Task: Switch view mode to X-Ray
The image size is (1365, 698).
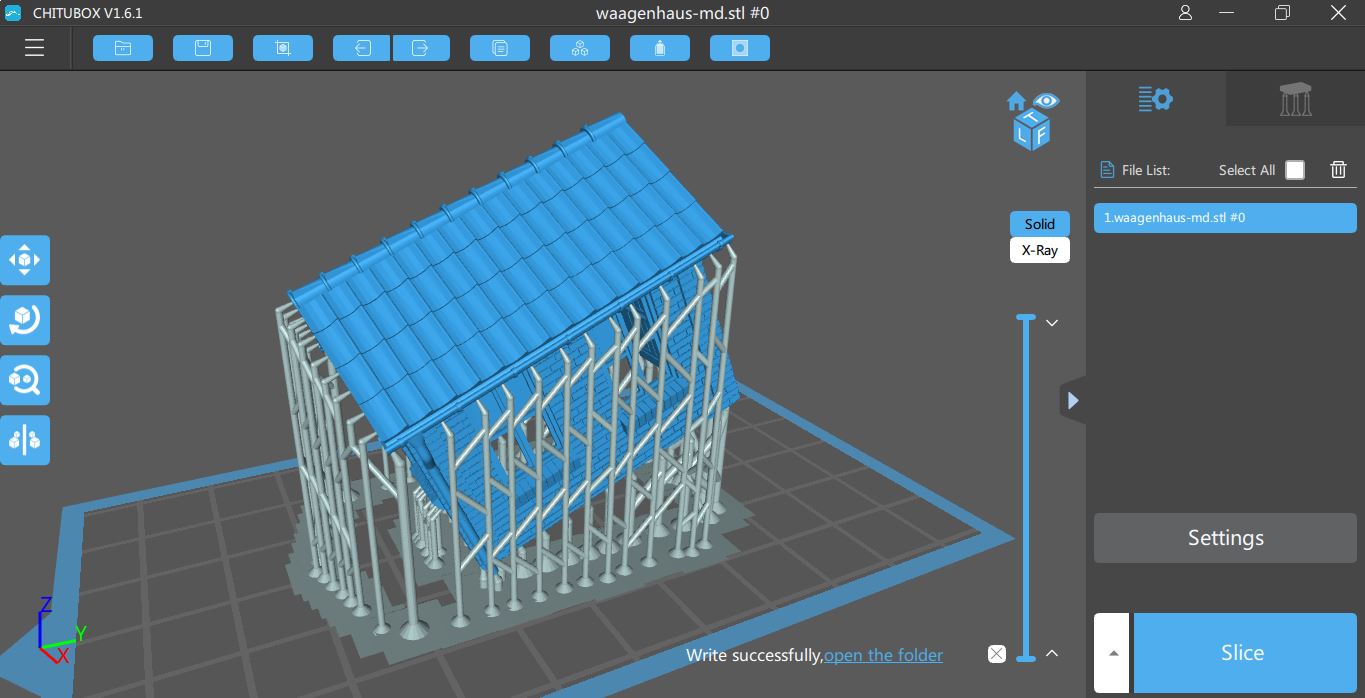Action: 1039,250
